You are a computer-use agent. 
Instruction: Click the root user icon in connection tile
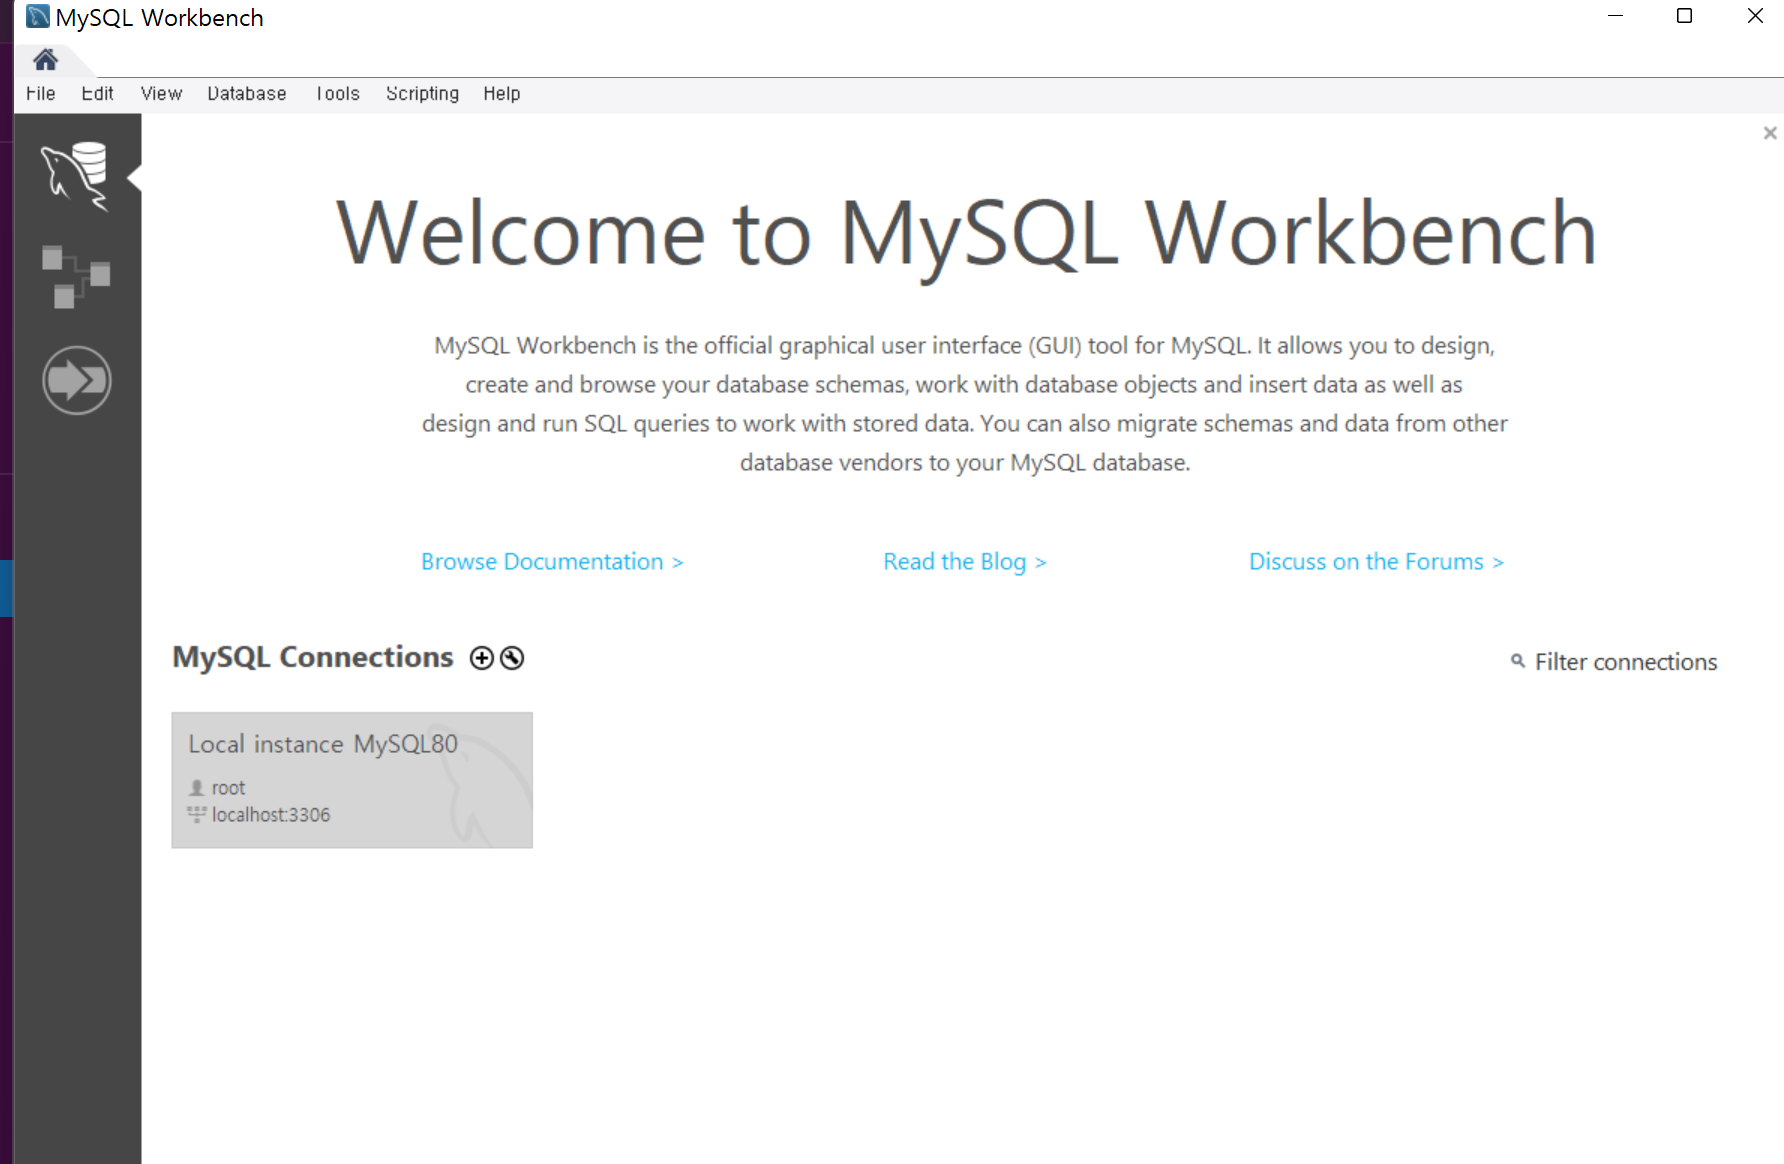(x=197, y=788)
